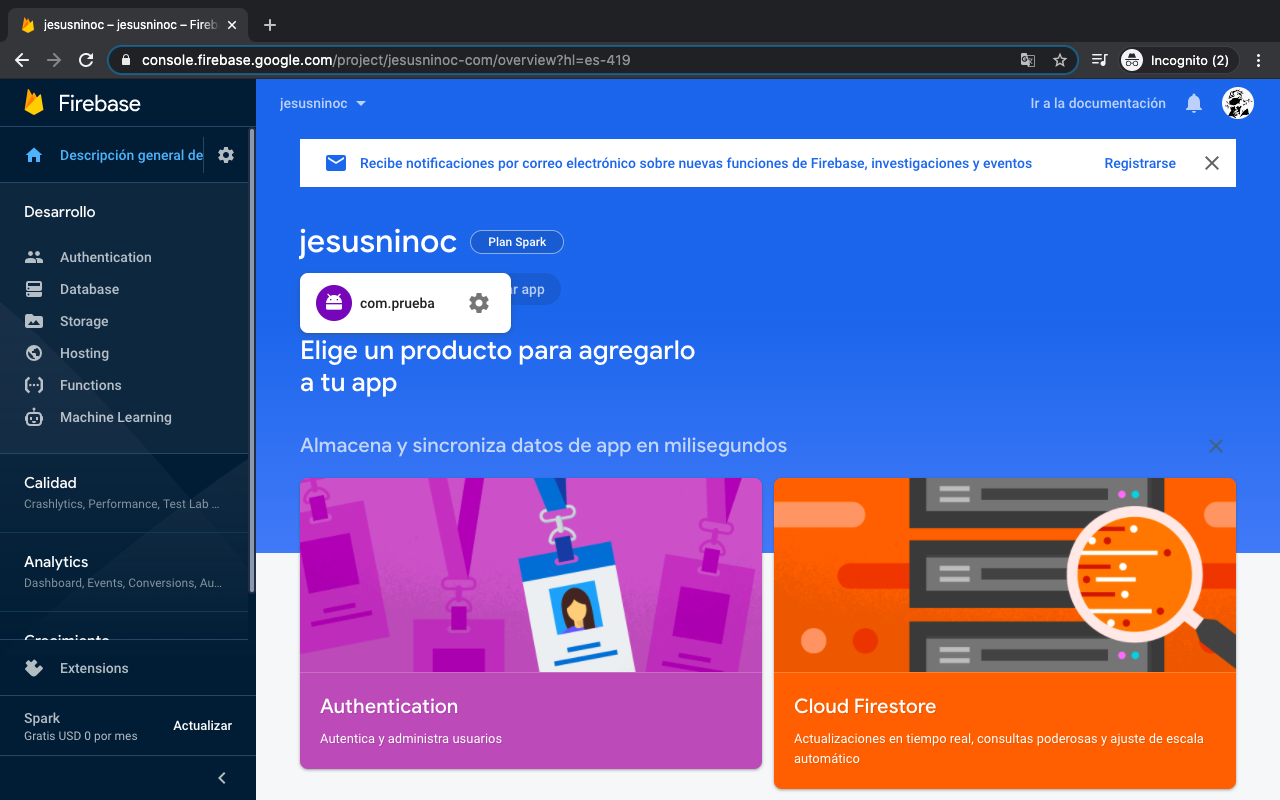1280x800 pixels.
Task: Go back in browser
Action: 22,60
